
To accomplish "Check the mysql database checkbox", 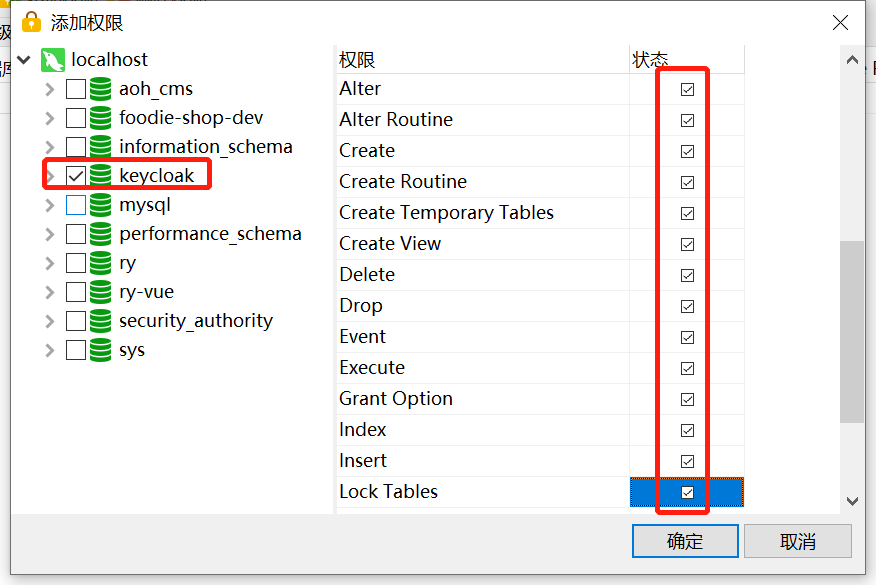I will coord(76,204).
